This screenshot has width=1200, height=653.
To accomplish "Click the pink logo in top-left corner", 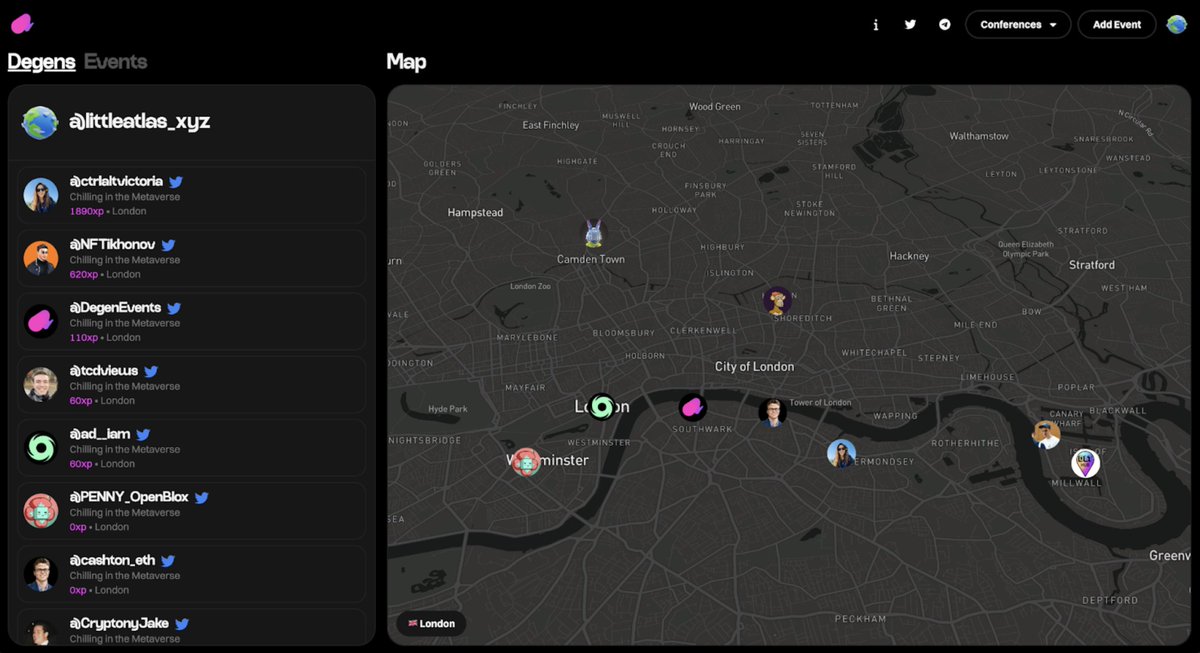I will (x=22, y=24).
